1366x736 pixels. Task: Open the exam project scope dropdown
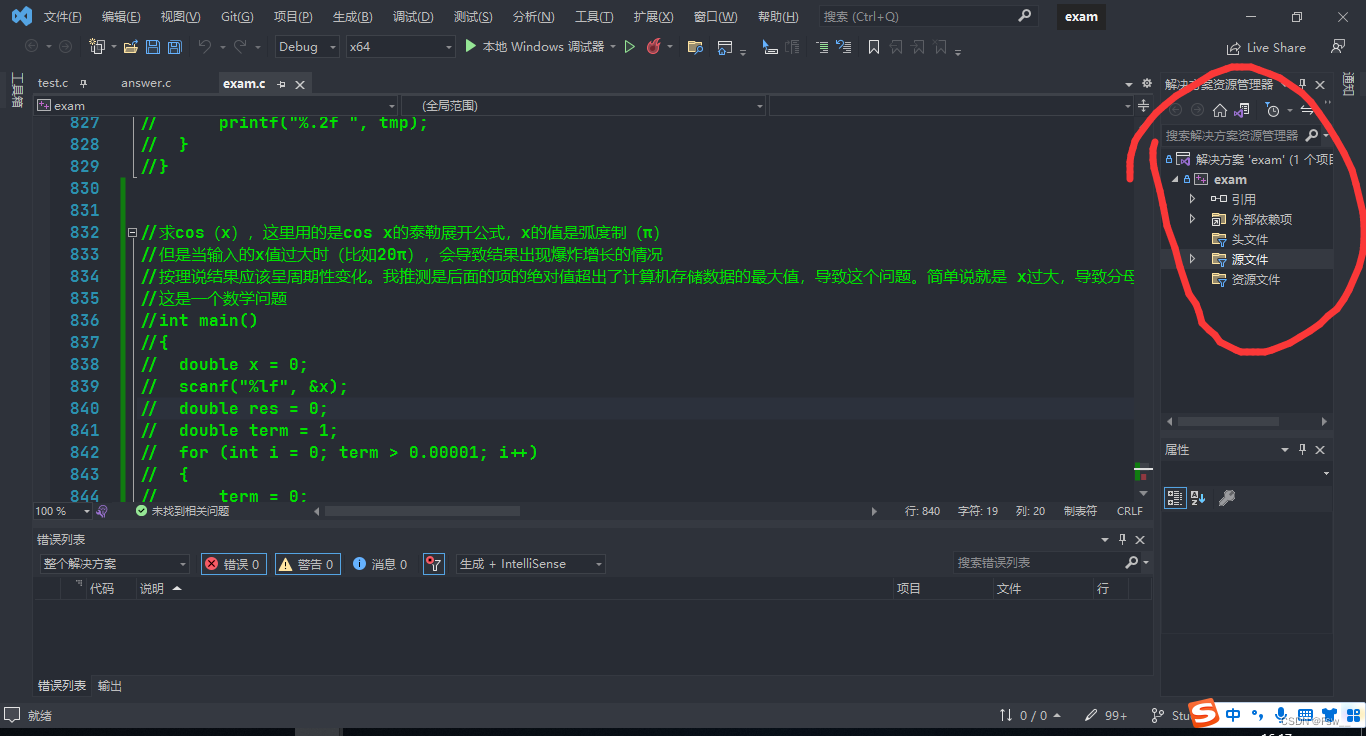point(215,105)
